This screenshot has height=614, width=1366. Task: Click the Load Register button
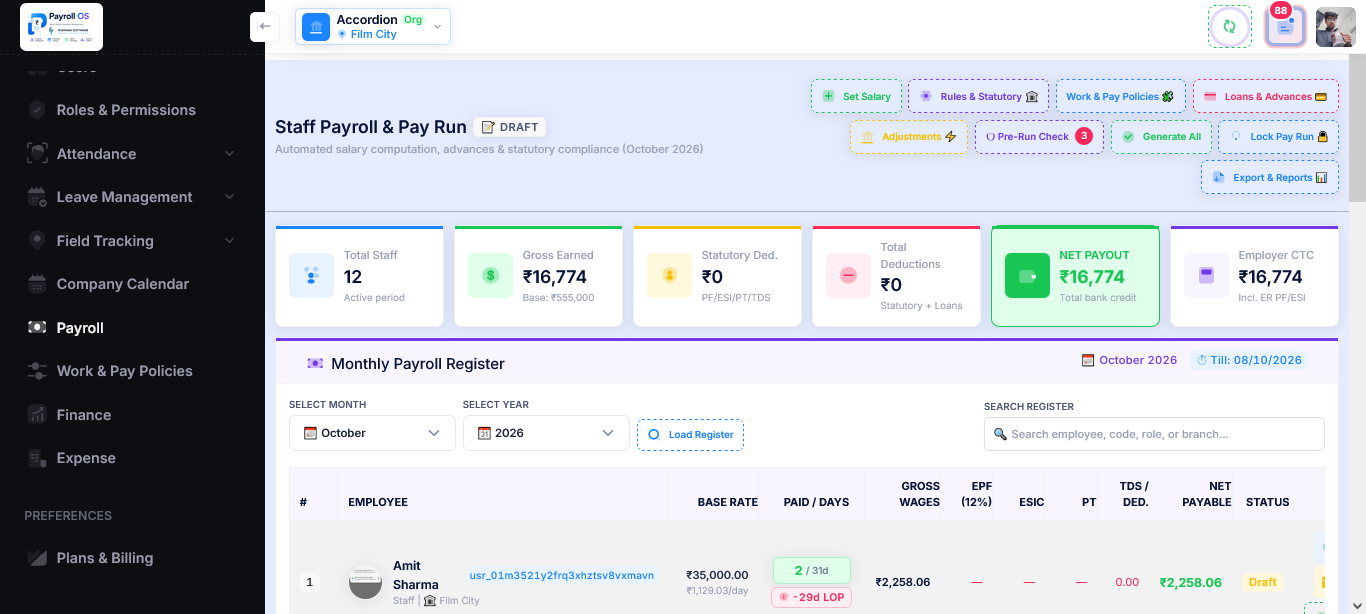click(x=690, y=434)
